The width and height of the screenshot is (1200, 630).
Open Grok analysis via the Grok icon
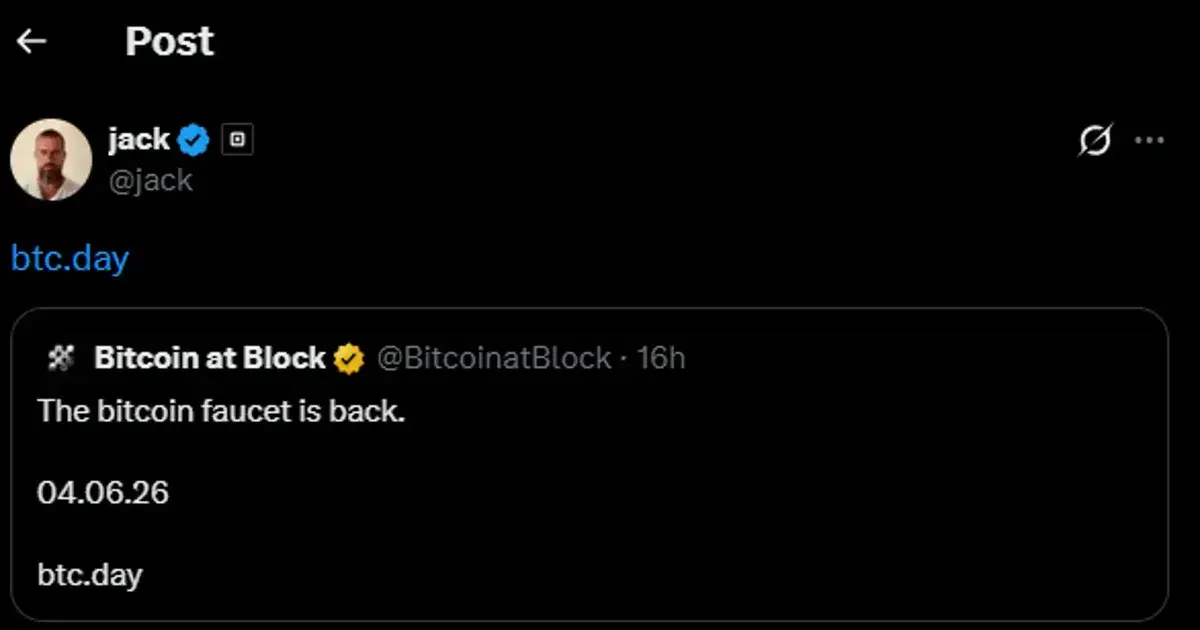[x=1096, y=141]
